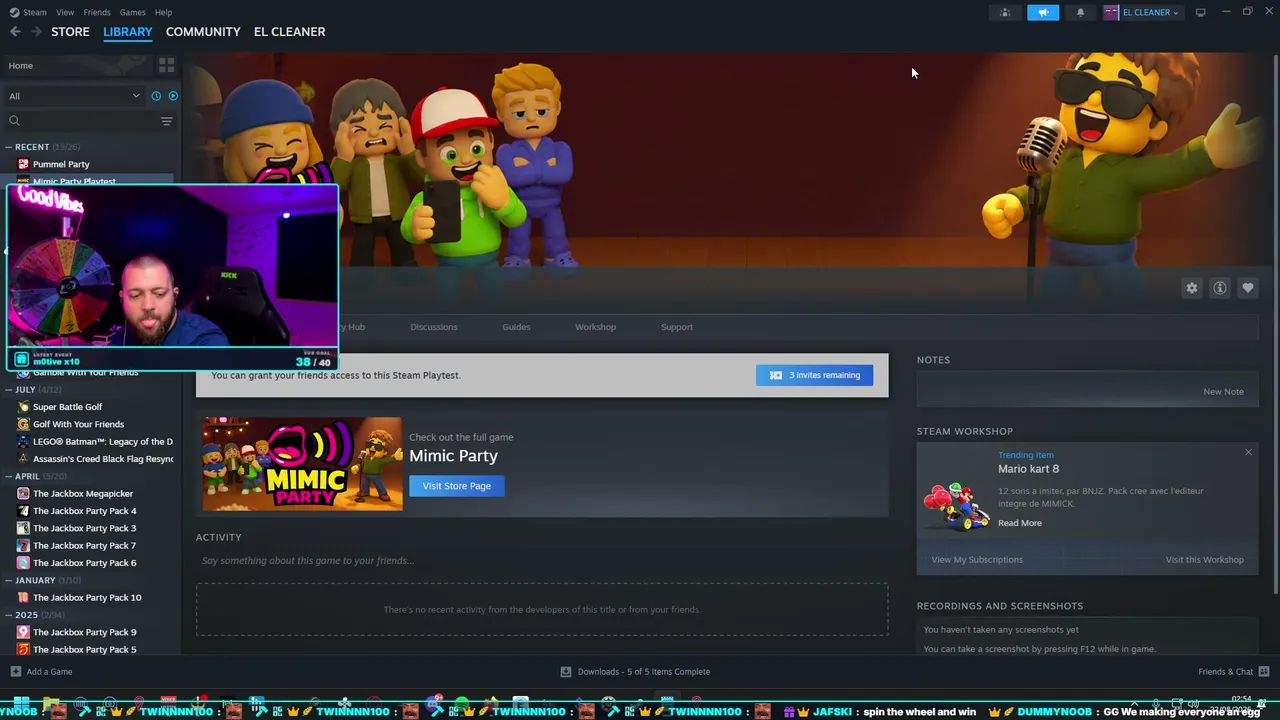This screenshot has height=720, width=1280.
Task: Open the Mimic Party banner thumbnail
Action: [x=302, y=464]
